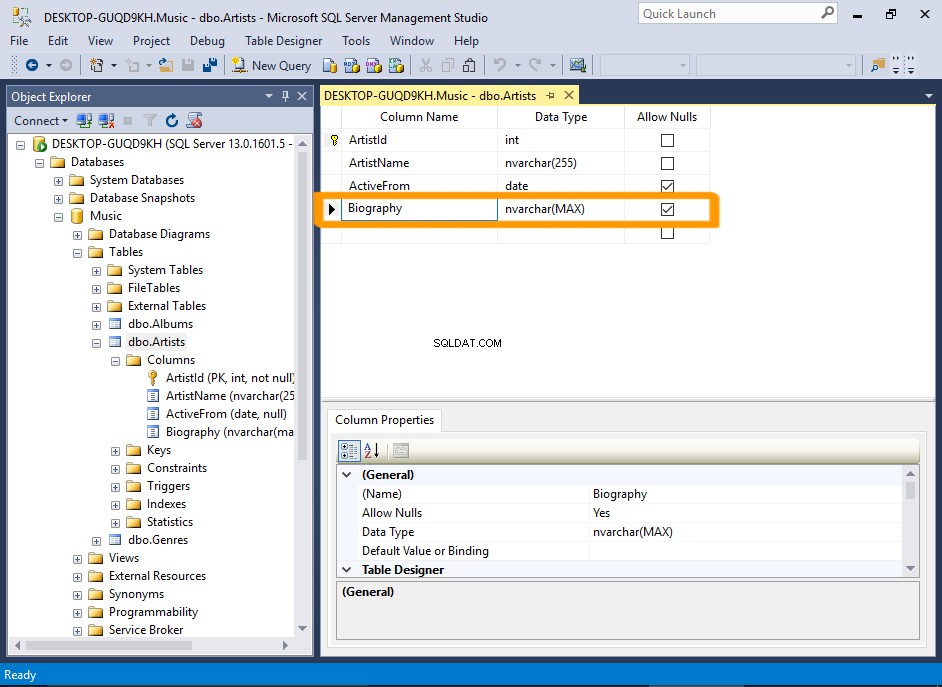The image size is (942, 687).
Task: Click the Cut scissors icon
Action: click(x=426, y=65)
